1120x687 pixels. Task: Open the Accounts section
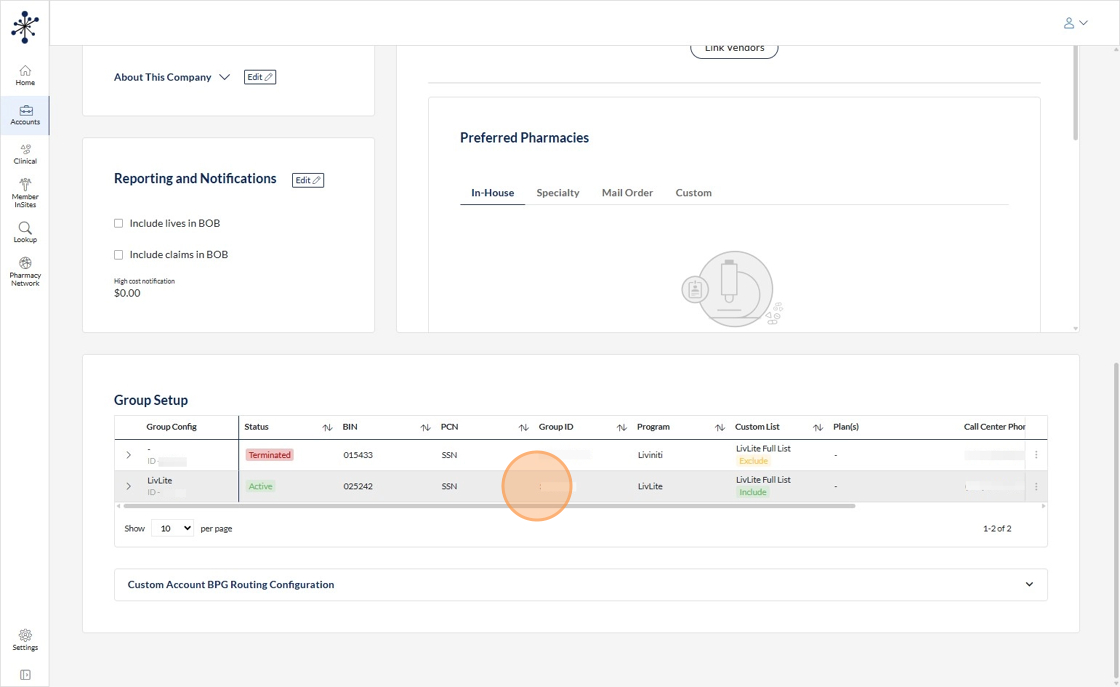coord(25,115)
